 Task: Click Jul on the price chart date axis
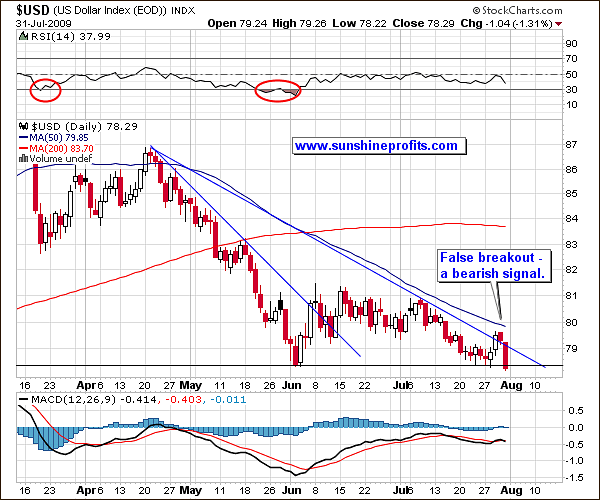pyautogui.click(x=400, y=385)
